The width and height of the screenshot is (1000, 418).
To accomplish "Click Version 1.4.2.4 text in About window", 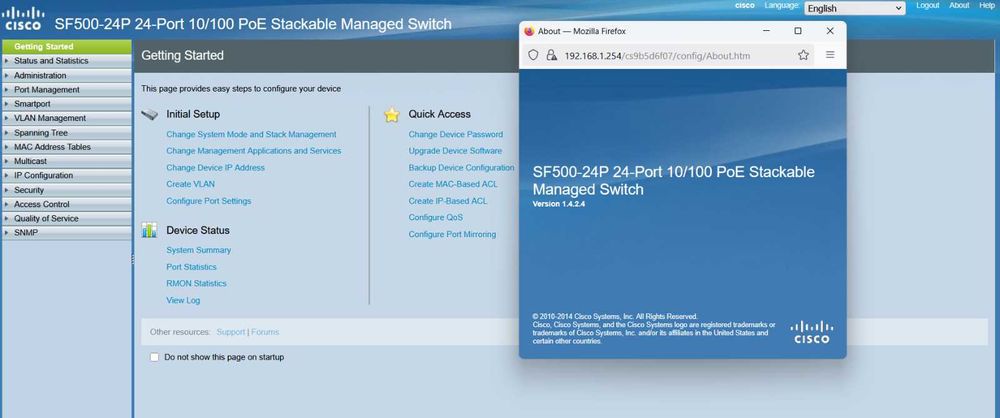I will pos(559,204).
